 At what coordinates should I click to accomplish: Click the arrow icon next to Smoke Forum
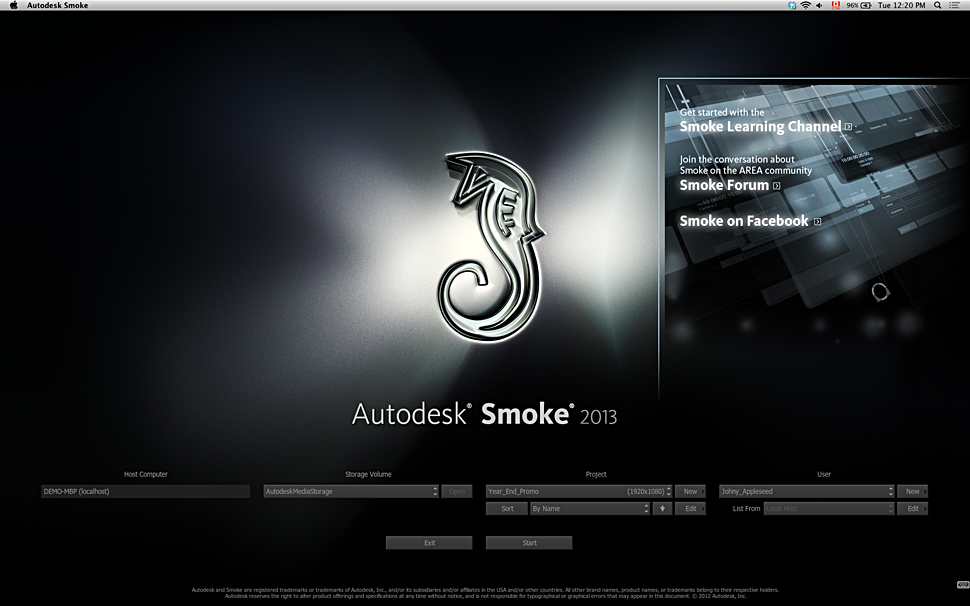tap(776, 185)
